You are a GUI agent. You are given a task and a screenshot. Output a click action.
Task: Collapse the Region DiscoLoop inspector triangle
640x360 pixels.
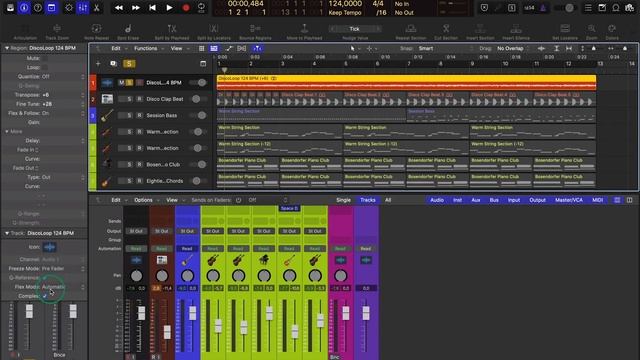(x=7, y=48)
